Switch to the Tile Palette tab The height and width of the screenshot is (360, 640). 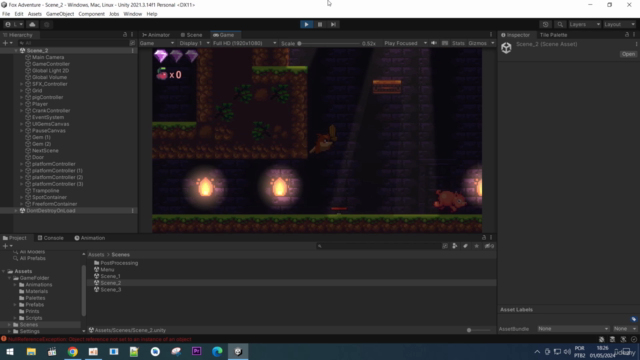tap(553, 35)
